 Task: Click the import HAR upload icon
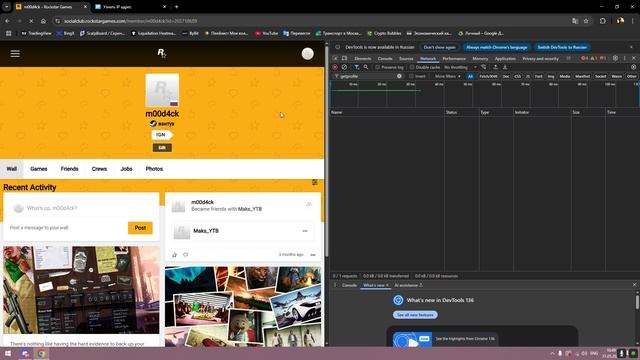(x=496, y=67)
